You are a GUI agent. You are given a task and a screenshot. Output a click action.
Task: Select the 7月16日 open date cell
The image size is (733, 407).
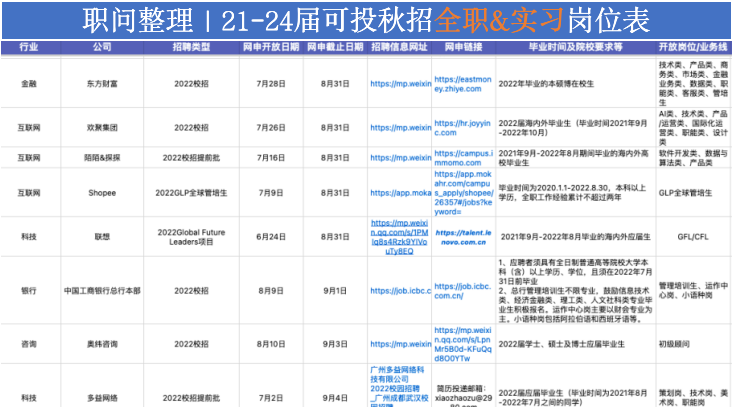(x=271, y=158)
